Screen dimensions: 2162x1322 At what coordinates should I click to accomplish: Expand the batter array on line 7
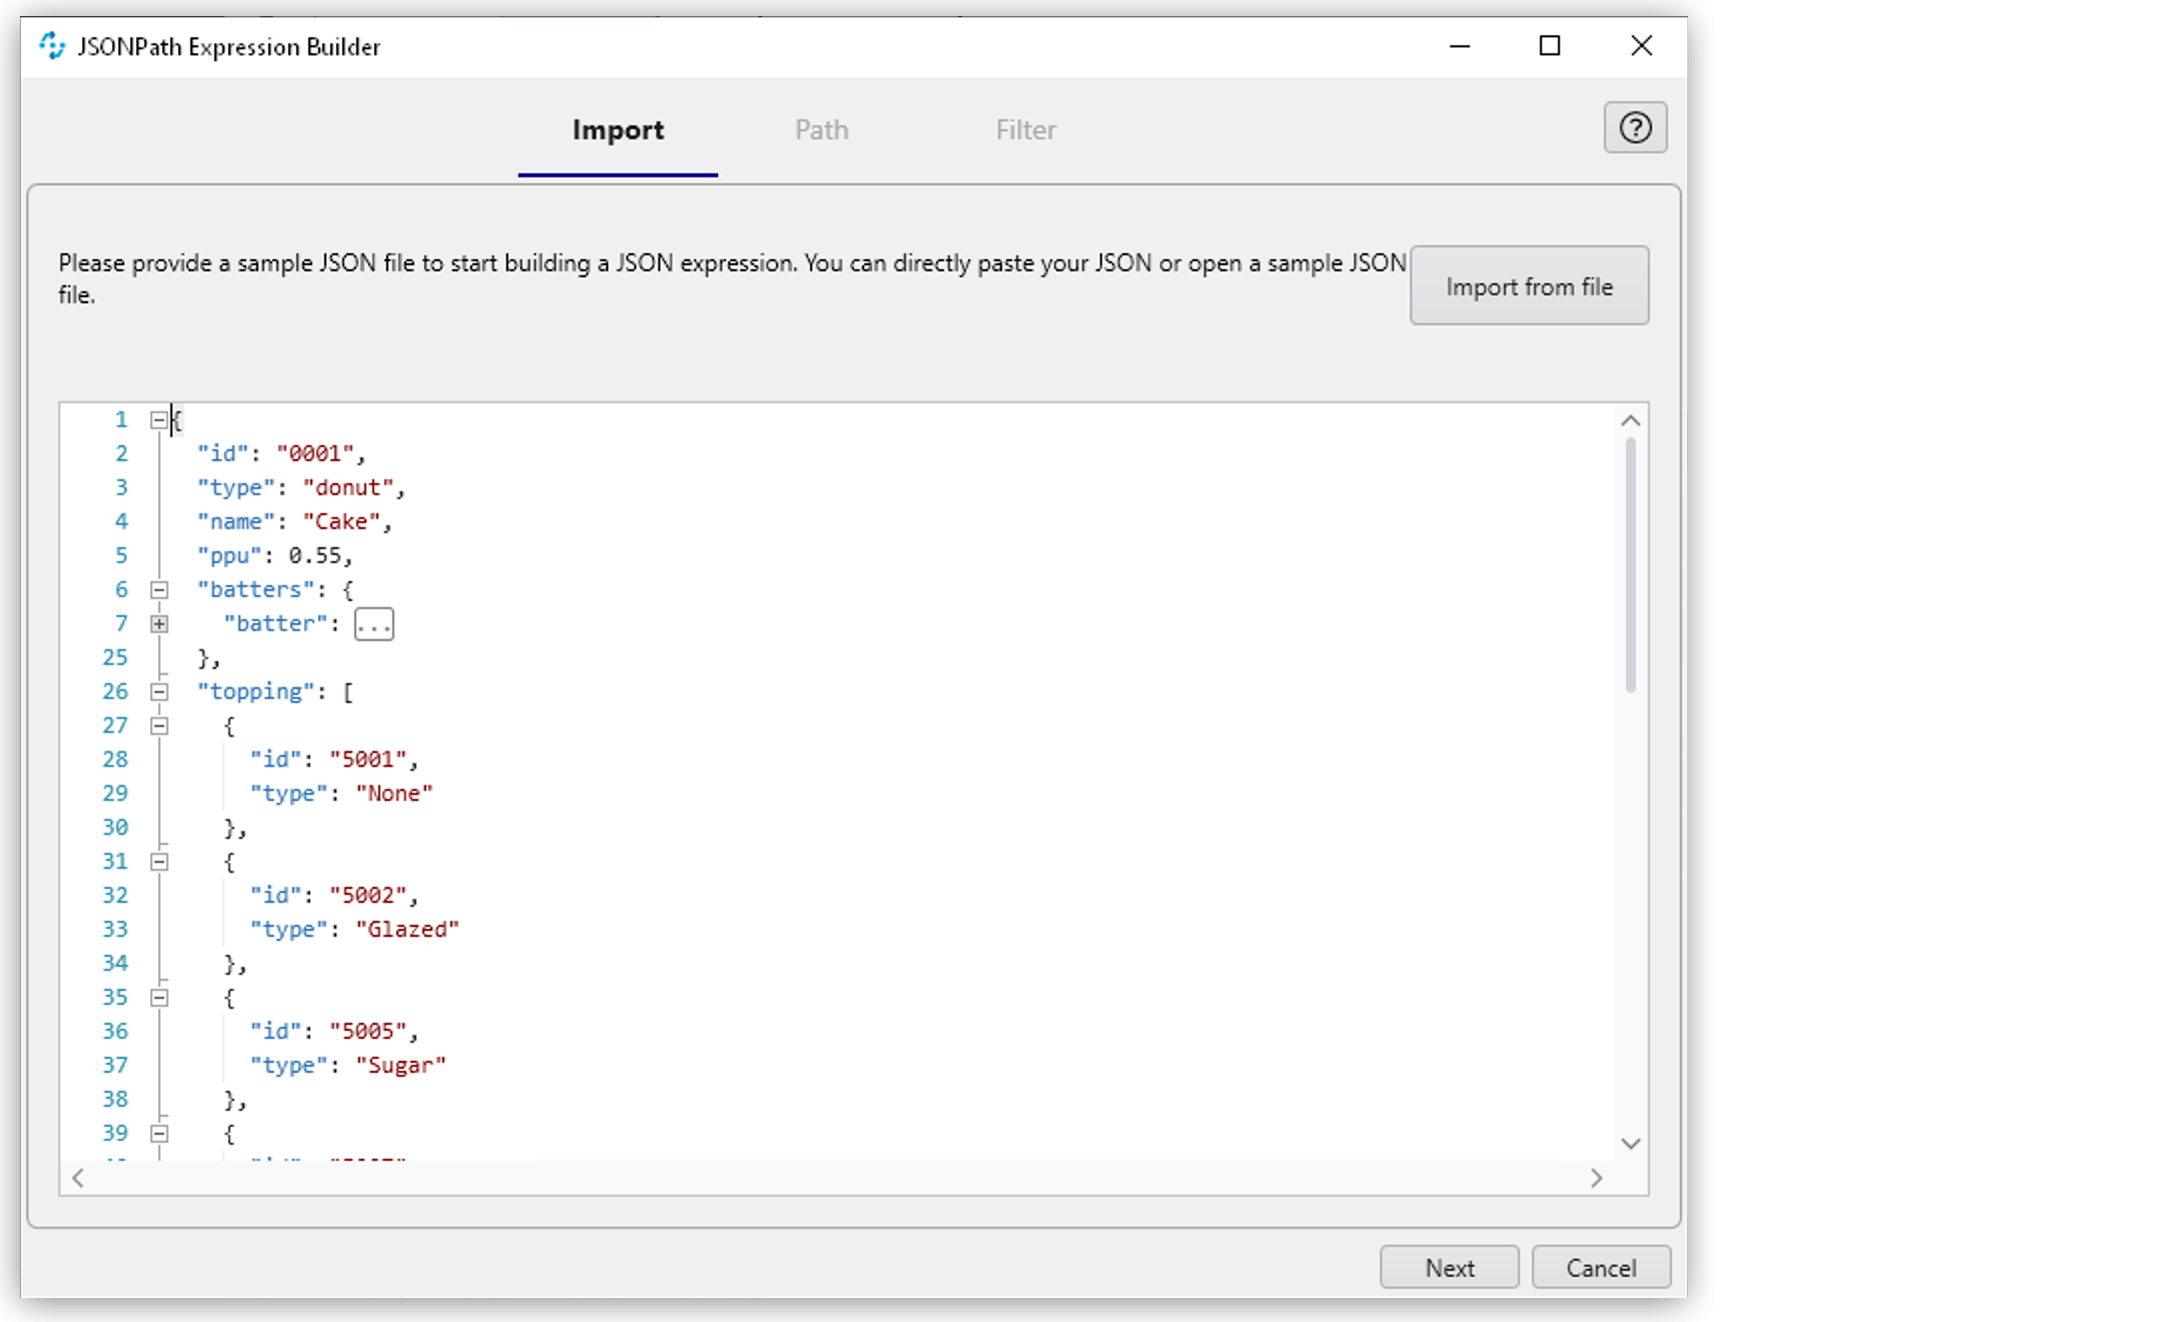(x=158, y=623)
